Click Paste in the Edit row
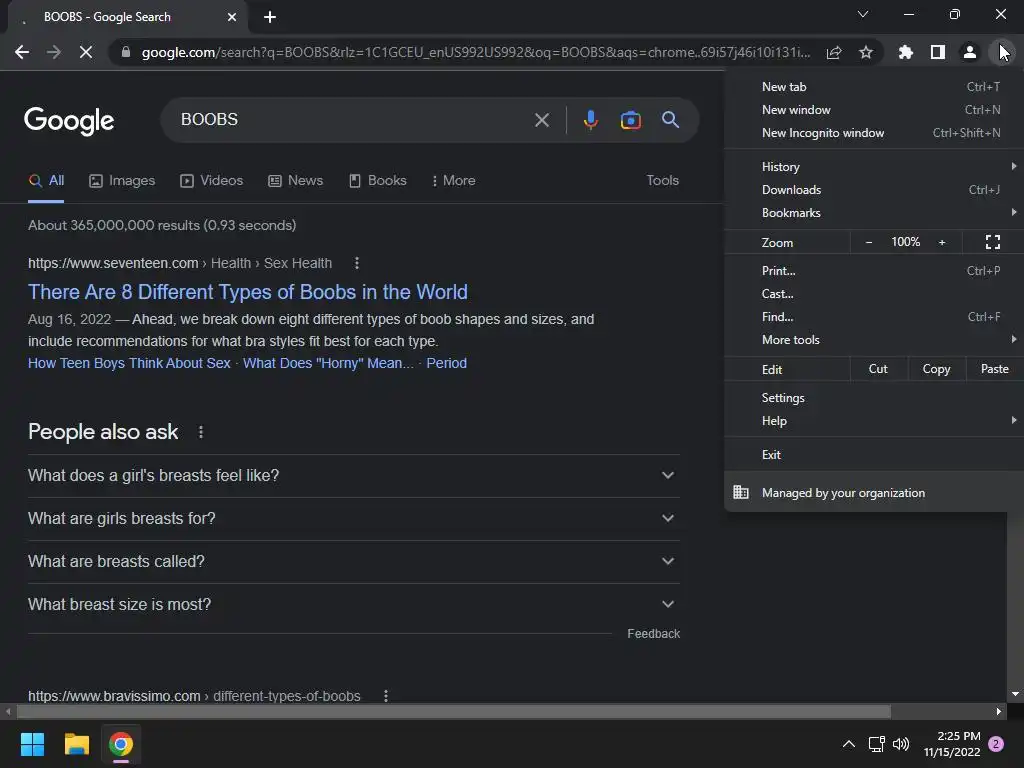 click(x=995, y=369)
